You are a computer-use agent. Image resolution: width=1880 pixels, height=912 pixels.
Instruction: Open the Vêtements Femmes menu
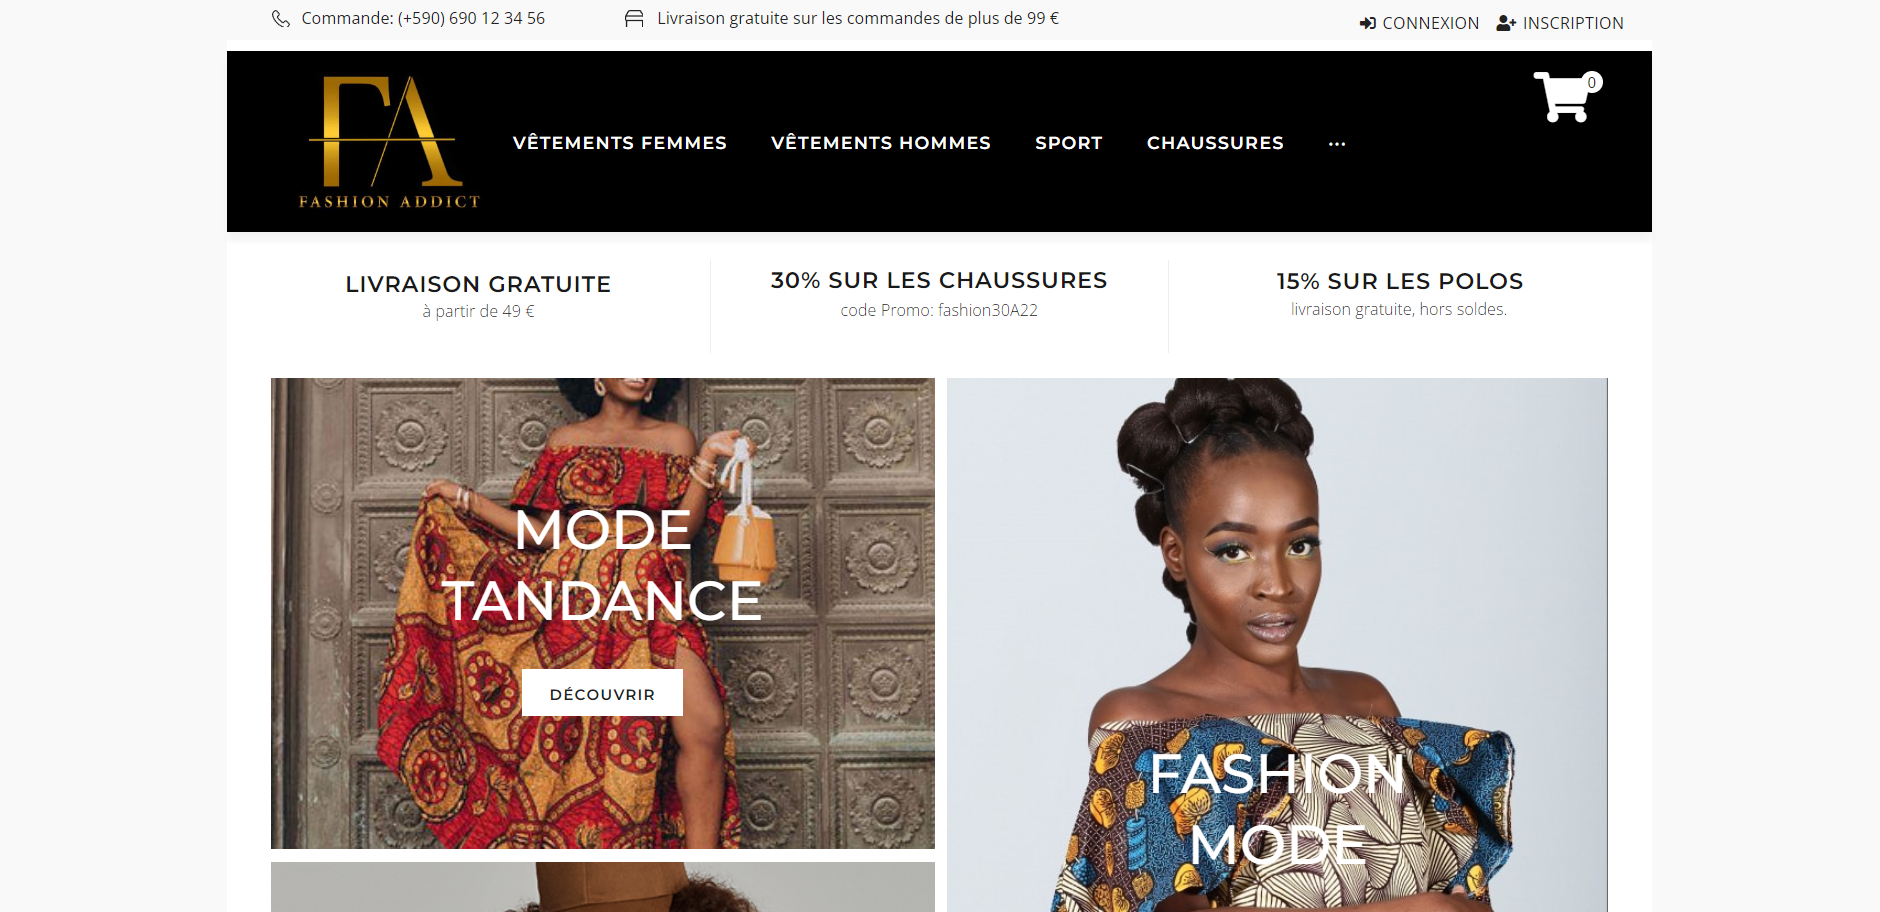click(620, 143)
